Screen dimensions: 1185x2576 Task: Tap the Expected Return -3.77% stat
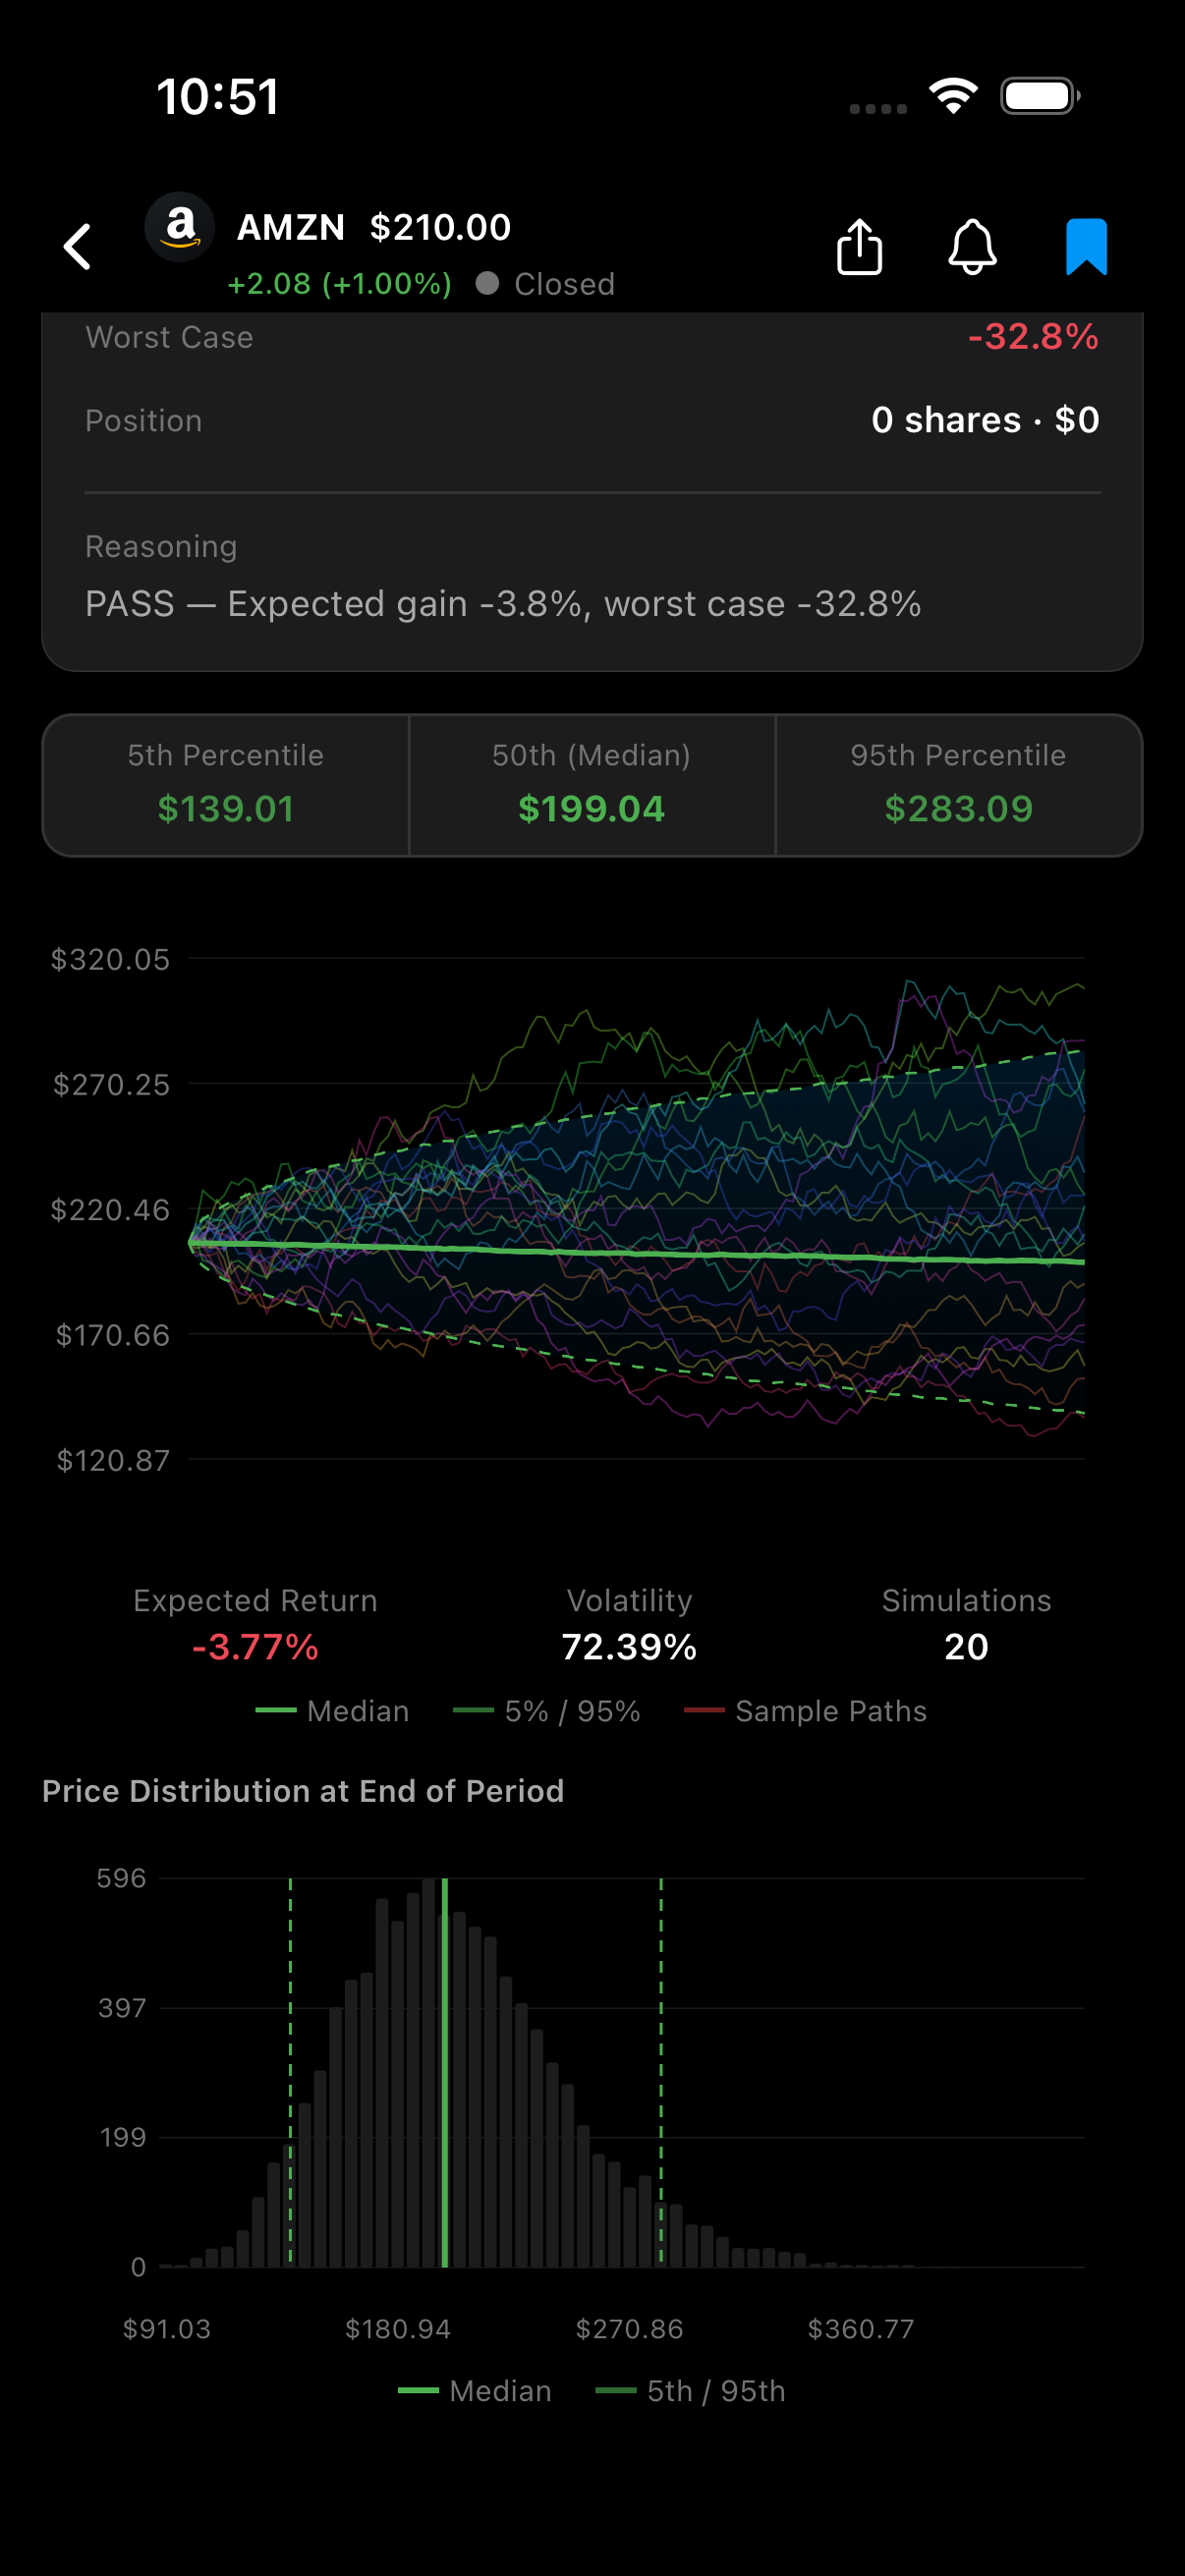tap(255, 1625)
